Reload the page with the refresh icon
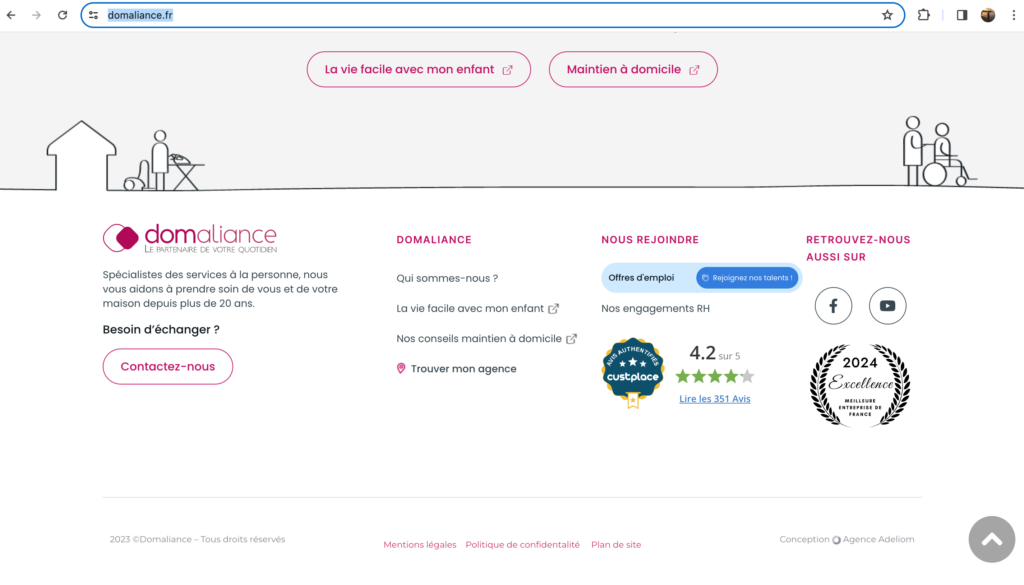 pos(62,15)
